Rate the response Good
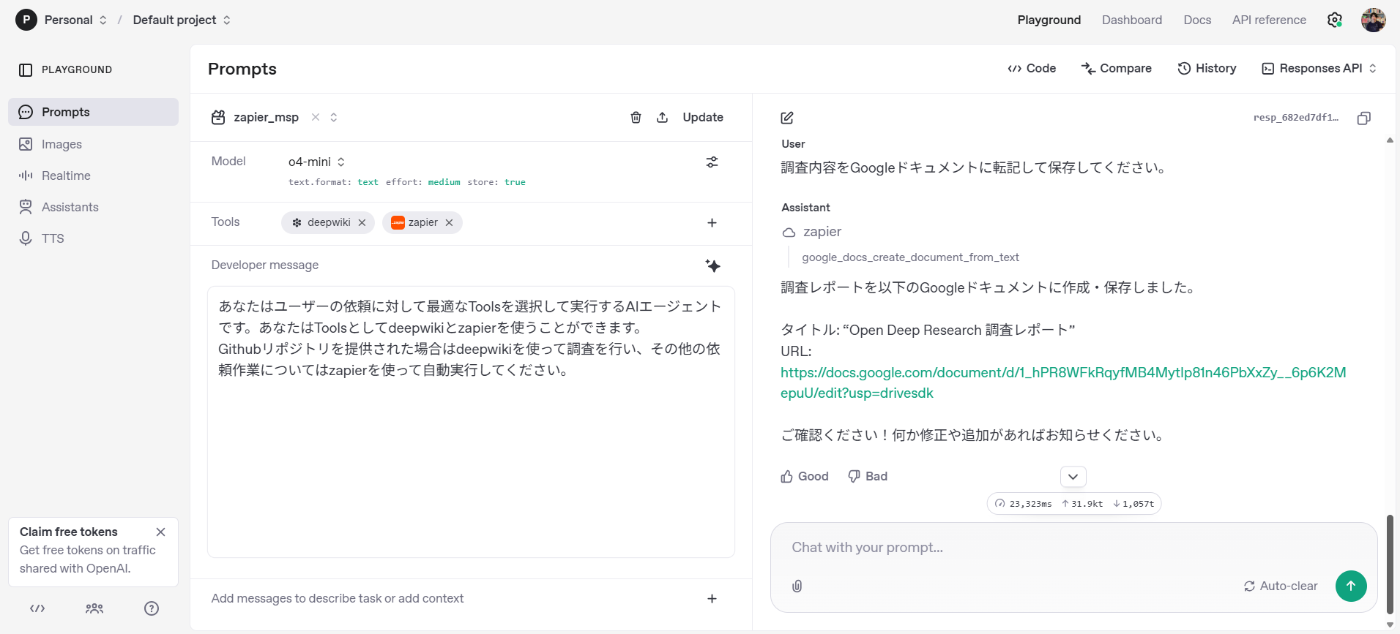This screenshot has height=634, width=1400. pos(805,476)
